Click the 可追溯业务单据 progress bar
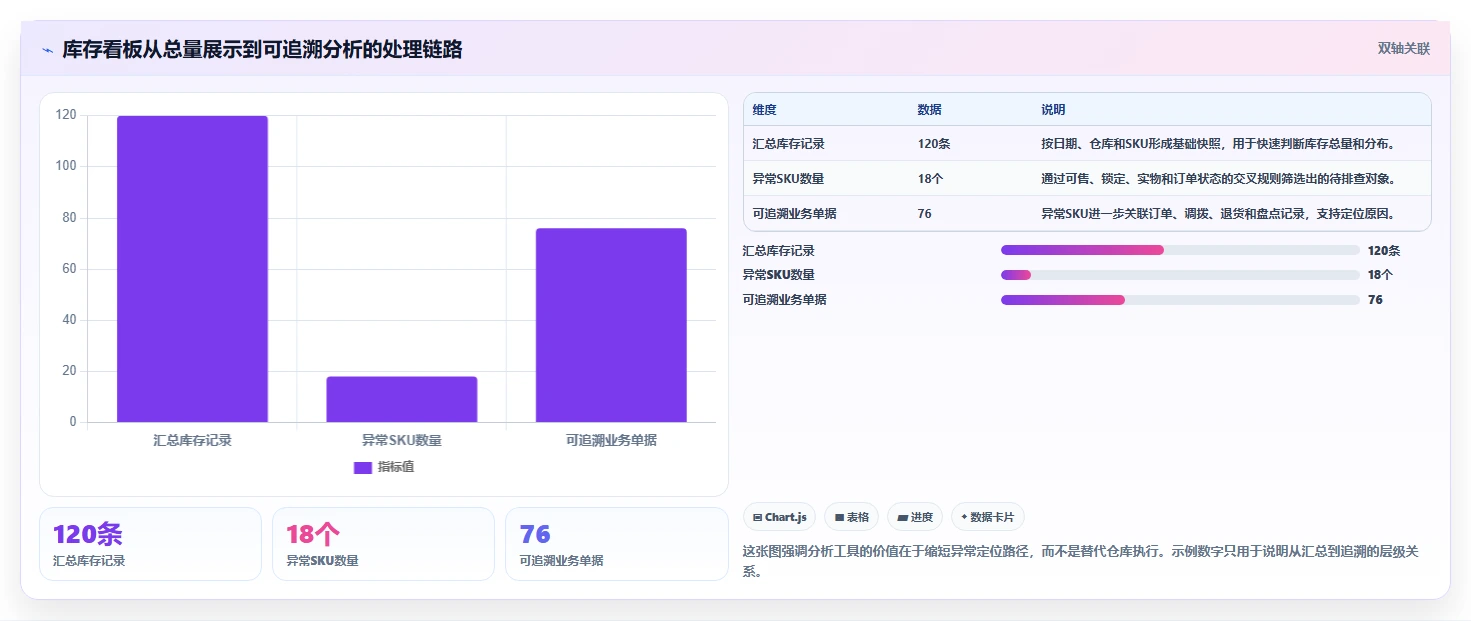This screenshot has width=1471, height=621. point(1180,300)
